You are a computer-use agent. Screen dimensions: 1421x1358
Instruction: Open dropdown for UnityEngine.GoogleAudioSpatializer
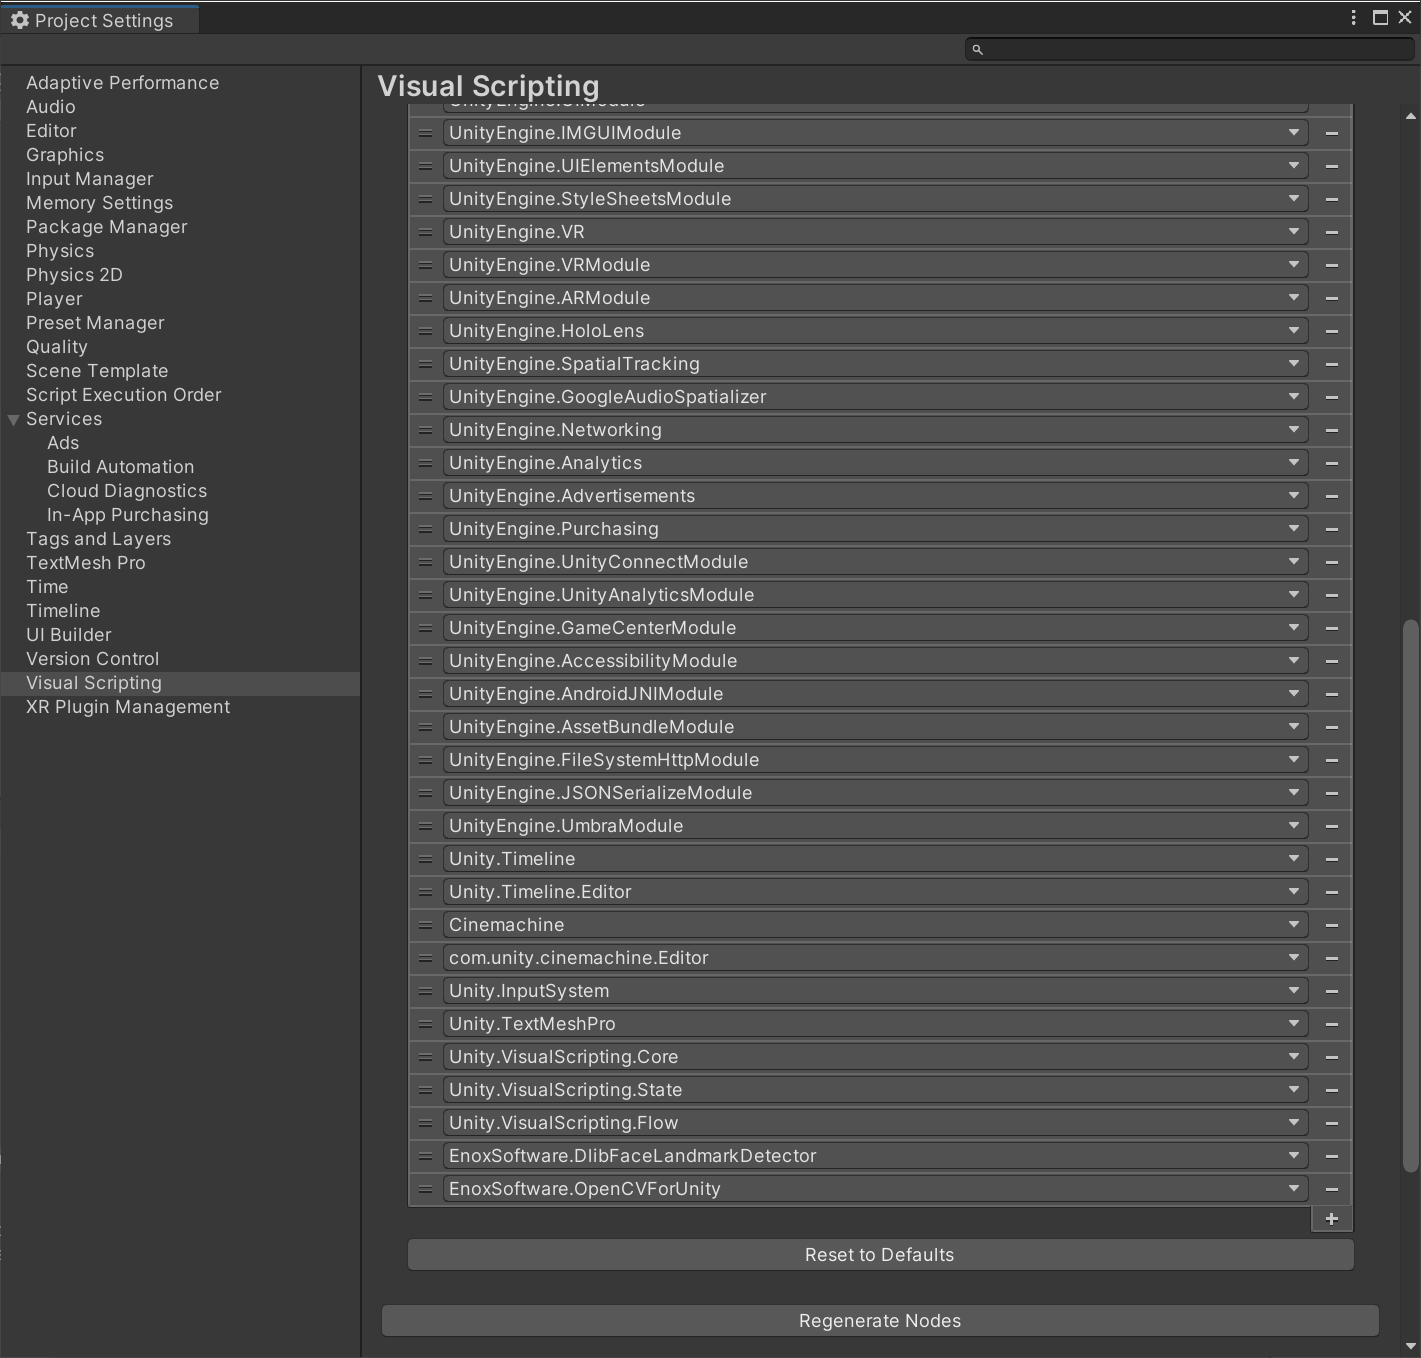pyautogui.click(x=875, y=397)
